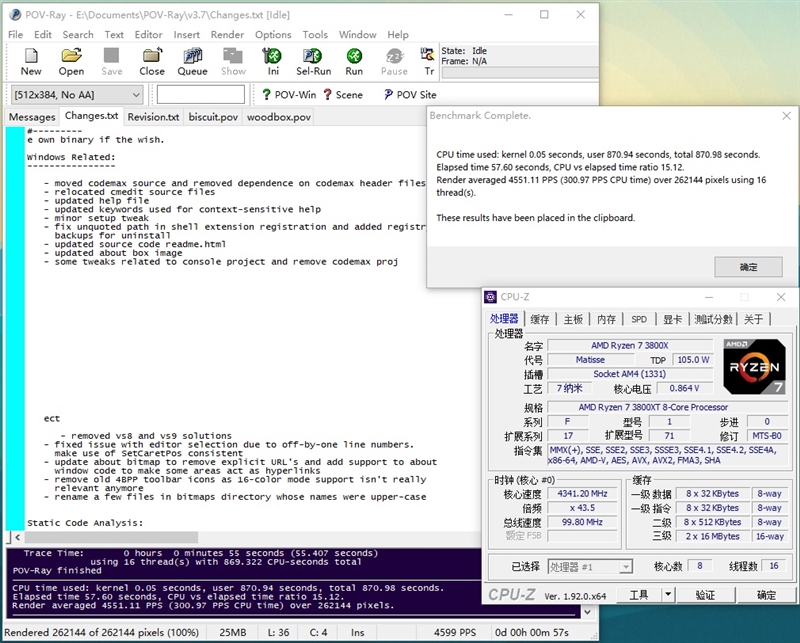Open a file using the Open folder icon

70,63
